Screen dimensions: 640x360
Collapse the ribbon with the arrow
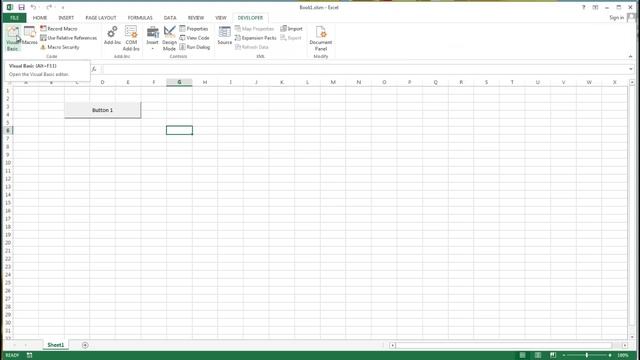pyautogui.click(x=630, y=56)
